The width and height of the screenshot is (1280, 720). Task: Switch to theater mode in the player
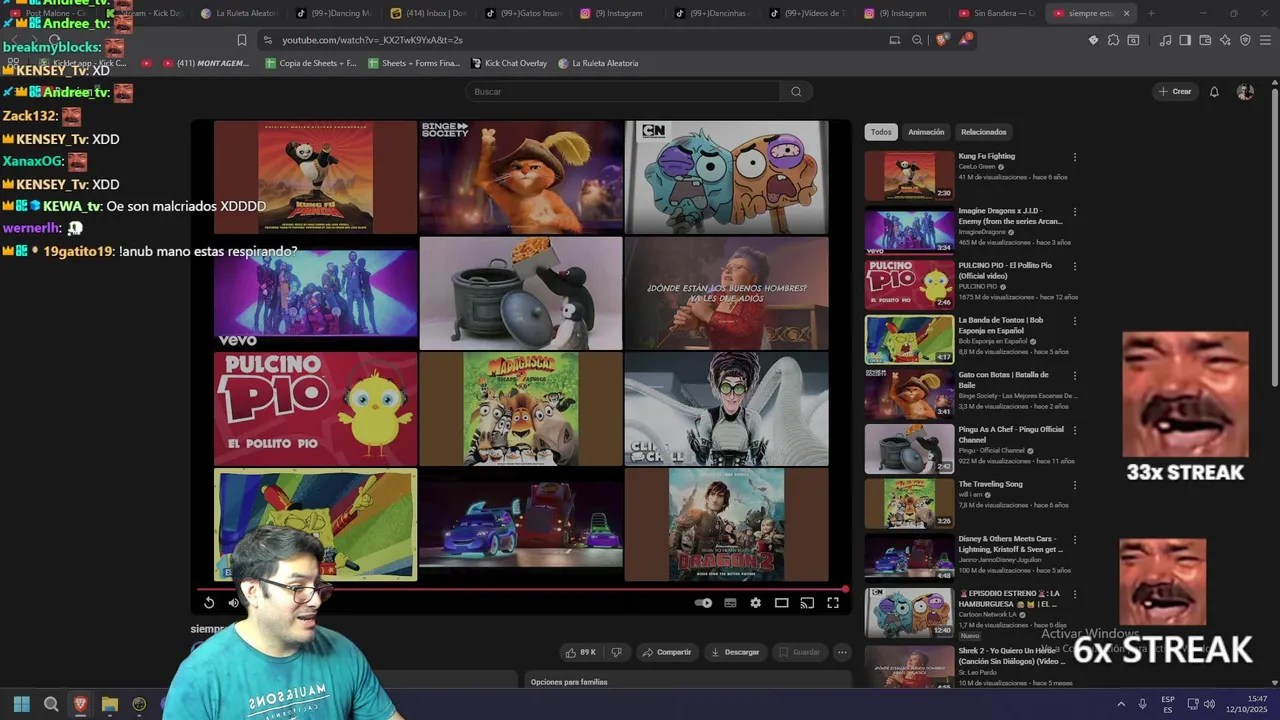coord(782,603)
